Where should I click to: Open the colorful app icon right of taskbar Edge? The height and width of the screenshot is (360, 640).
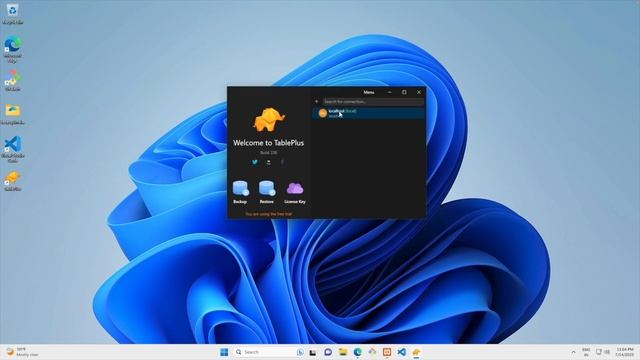pyautogui.click(x=372, y=352)
